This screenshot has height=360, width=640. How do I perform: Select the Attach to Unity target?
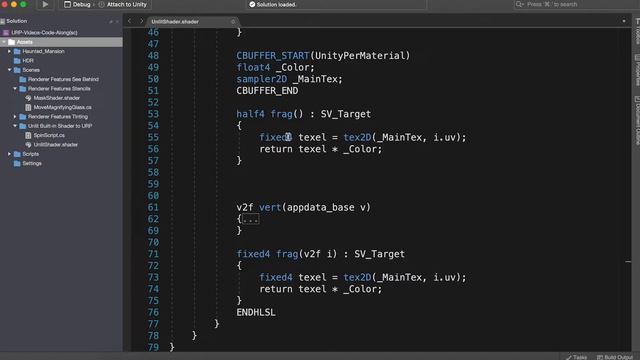pos(122,4)
